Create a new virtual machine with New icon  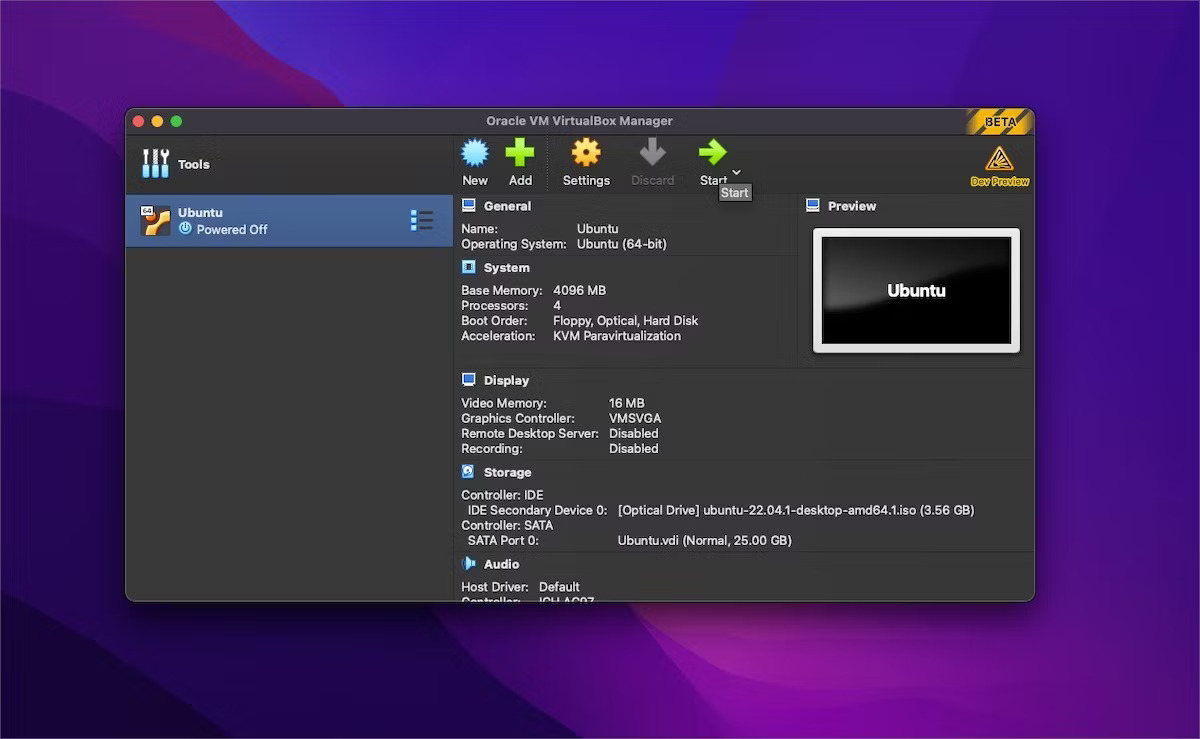coord(474,160)
